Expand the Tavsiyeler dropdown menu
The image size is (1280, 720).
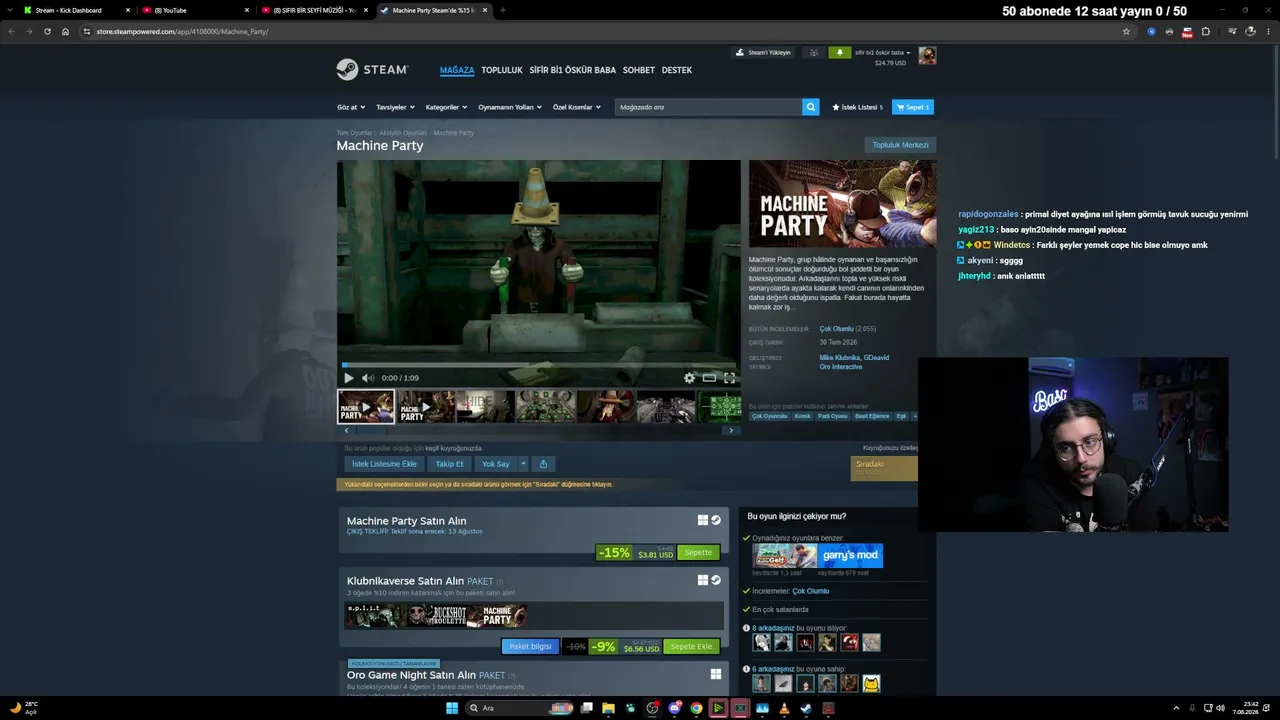click(x=395, y=107)
